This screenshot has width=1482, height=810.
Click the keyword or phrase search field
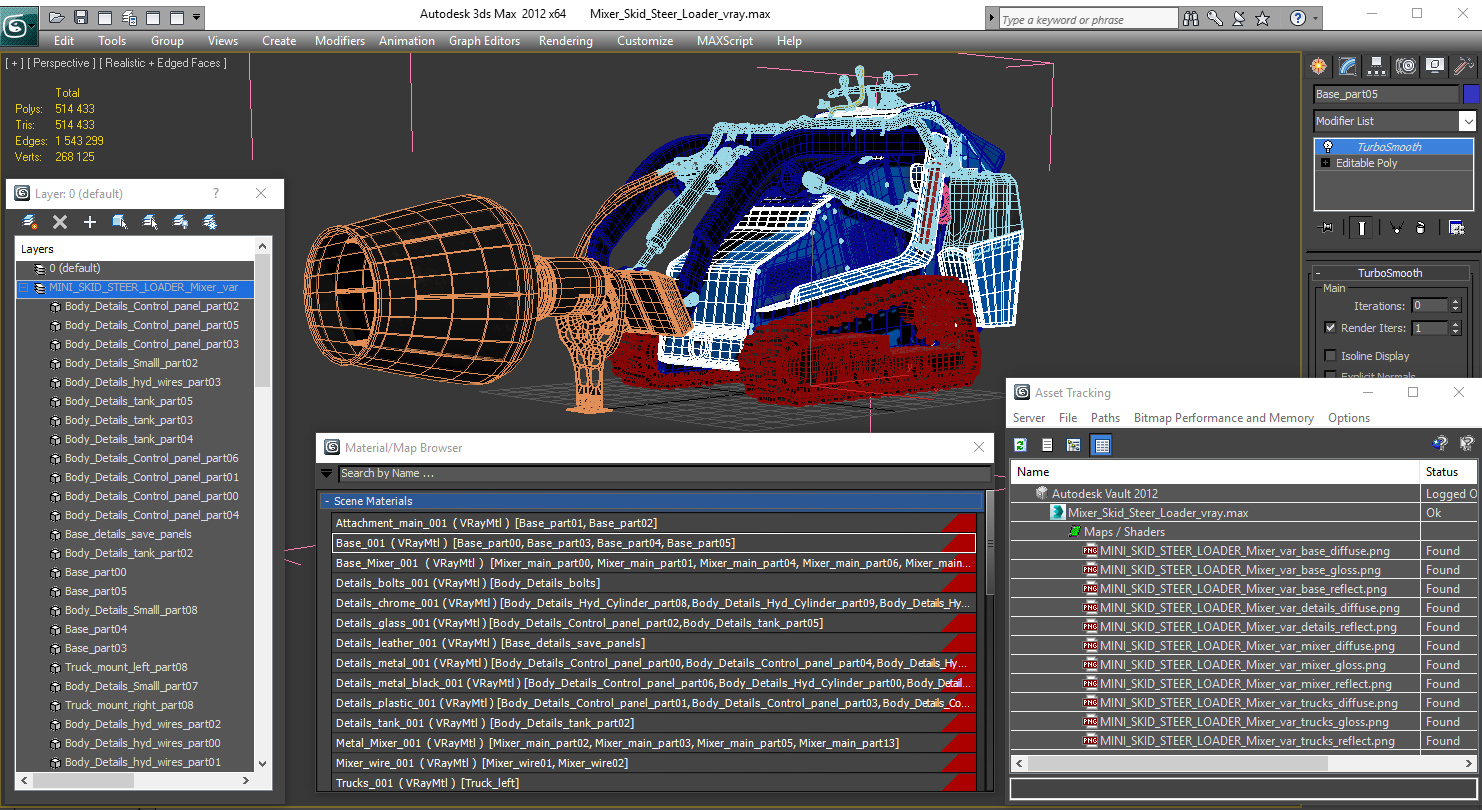1088,19
